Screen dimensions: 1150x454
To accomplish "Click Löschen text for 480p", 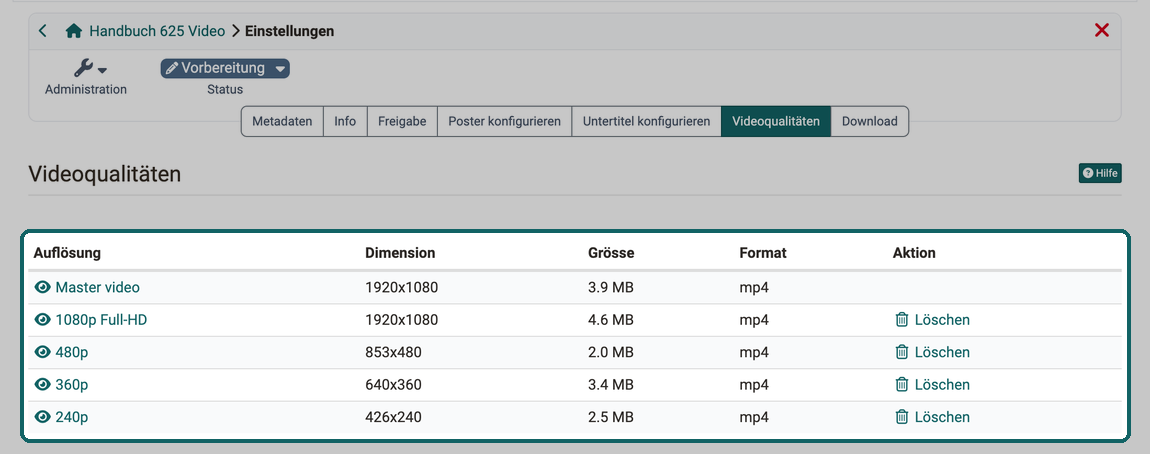I will pyautogui.click(x=942, y=352).
